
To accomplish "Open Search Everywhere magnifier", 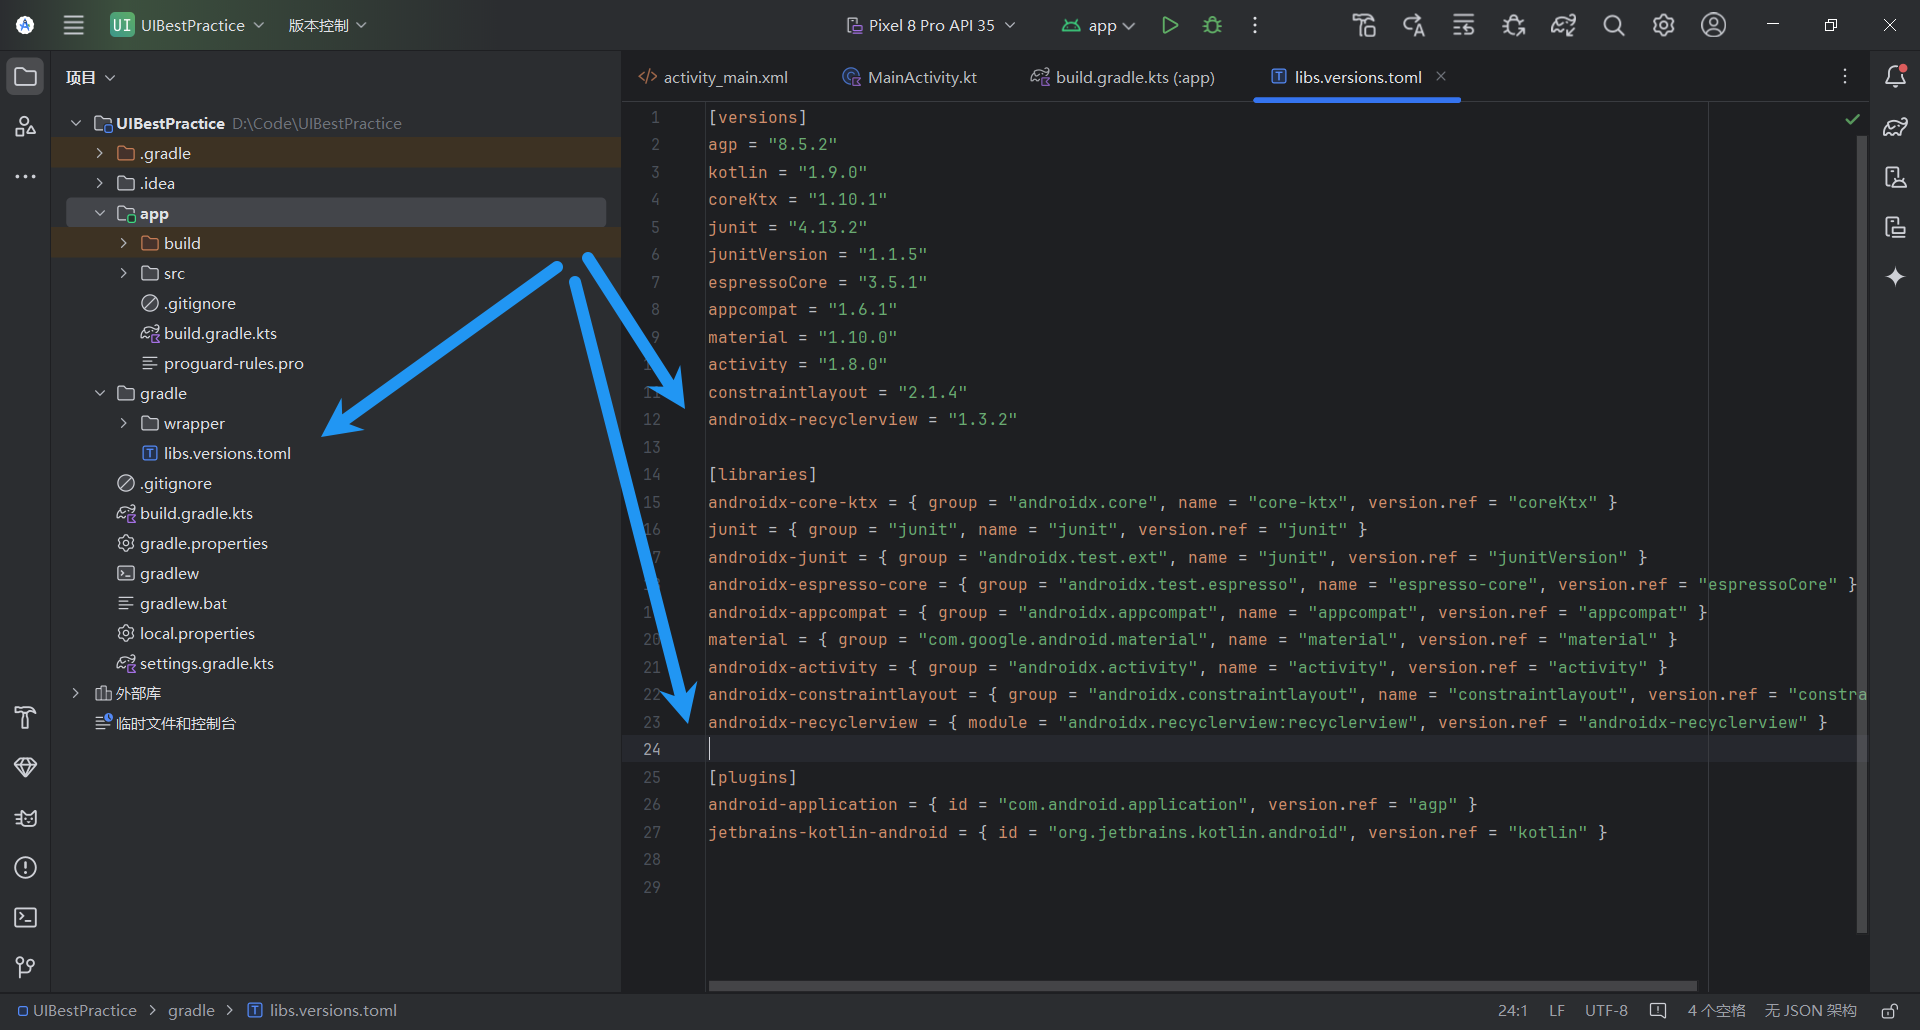I will point(1613,25).
